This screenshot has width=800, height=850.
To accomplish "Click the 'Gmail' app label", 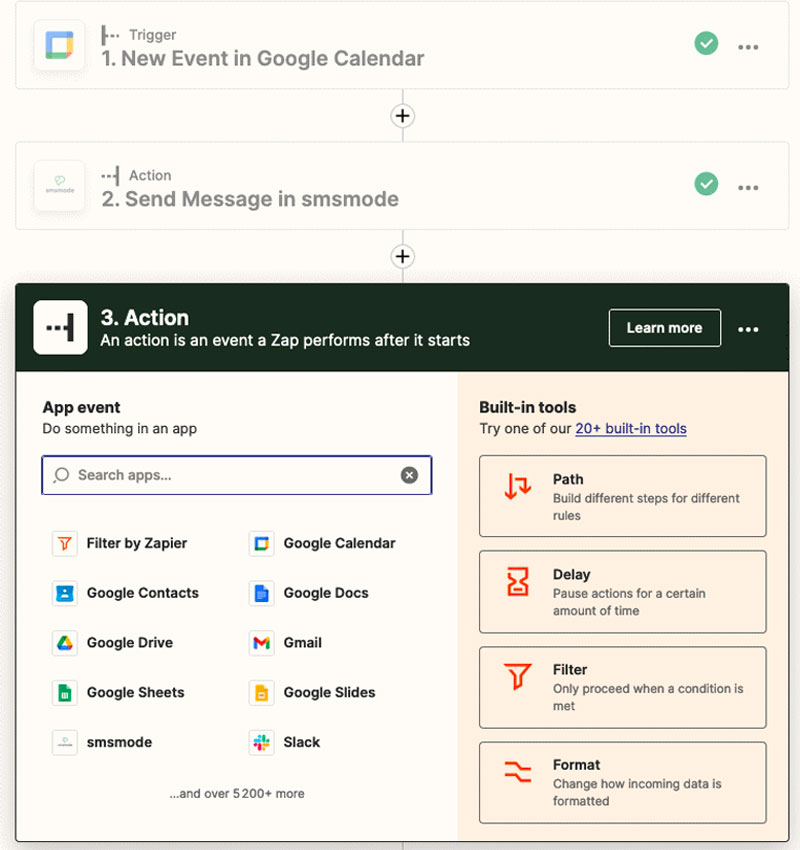I will tap(302, 643).
